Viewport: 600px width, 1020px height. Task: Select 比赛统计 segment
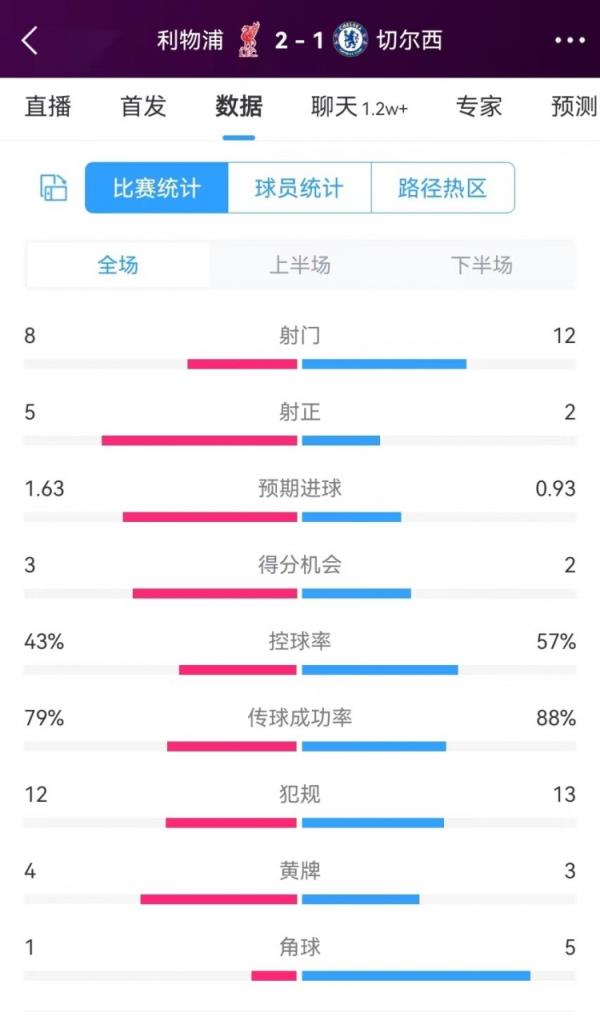click(157, 188)
